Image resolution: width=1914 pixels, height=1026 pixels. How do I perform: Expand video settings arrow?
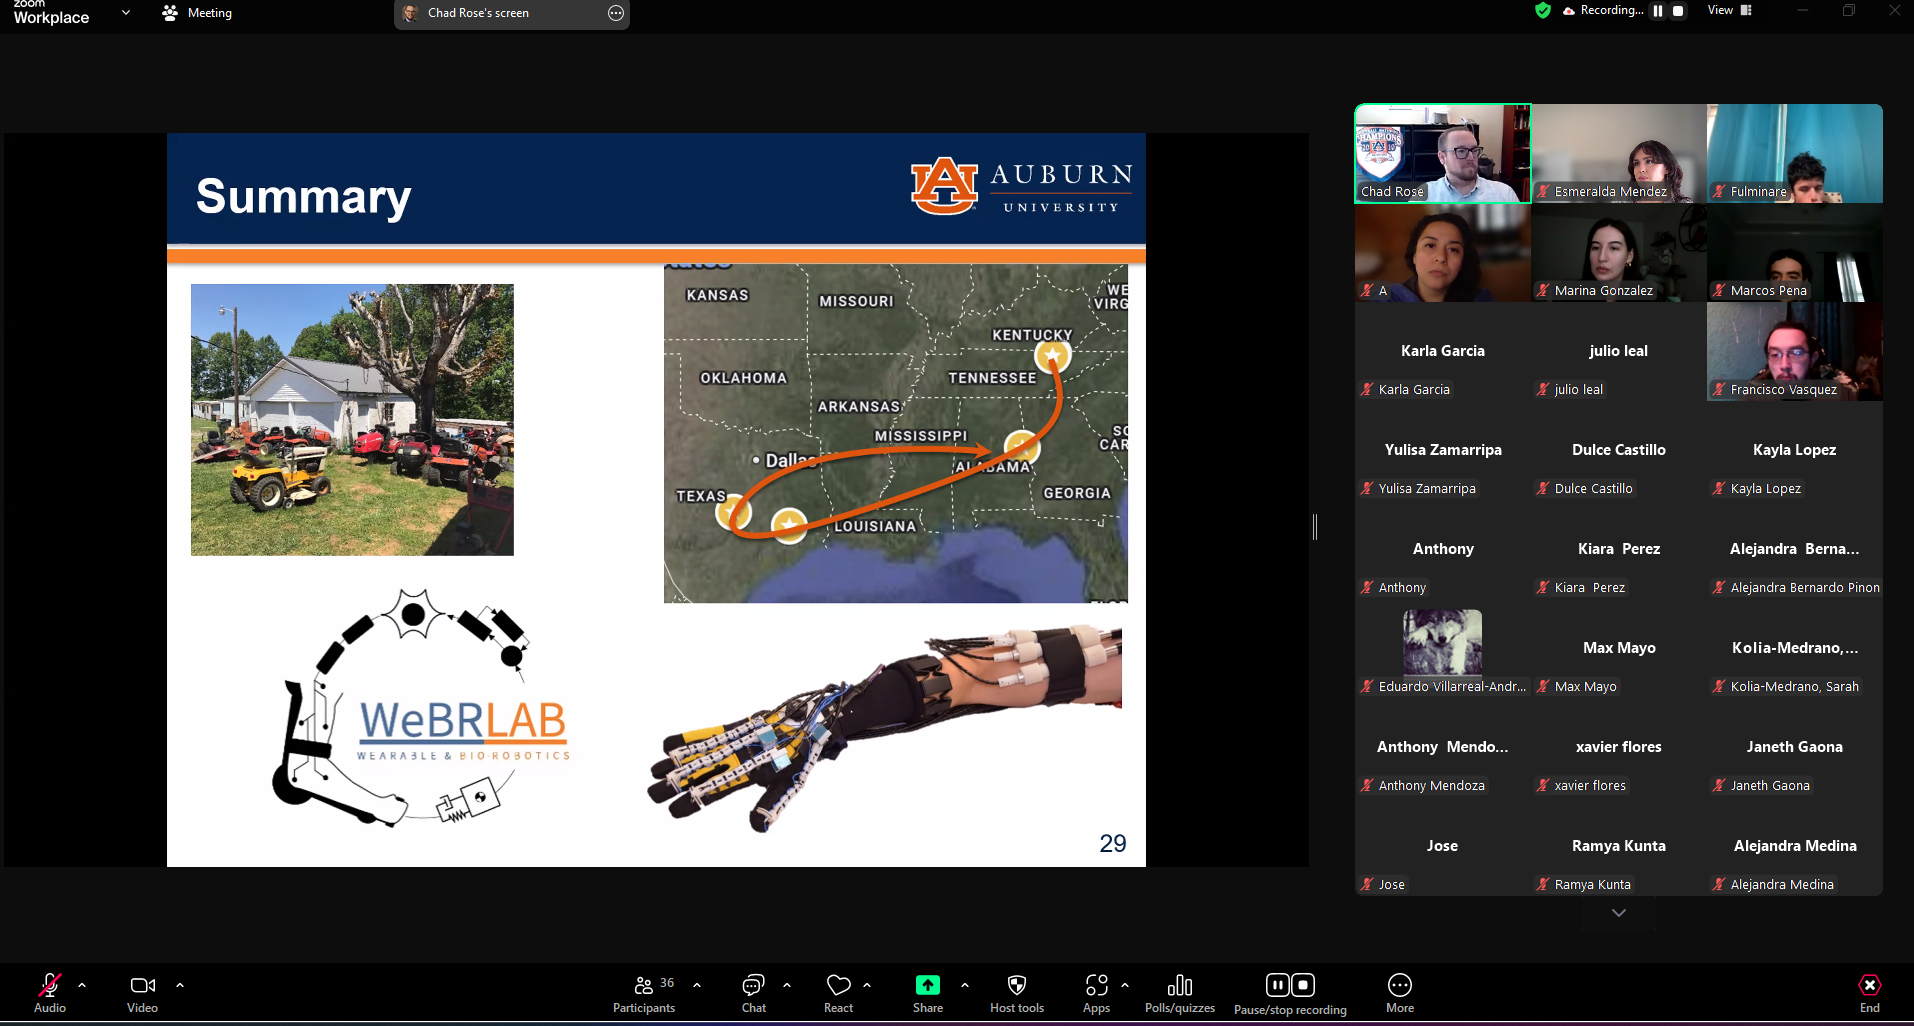180,985
